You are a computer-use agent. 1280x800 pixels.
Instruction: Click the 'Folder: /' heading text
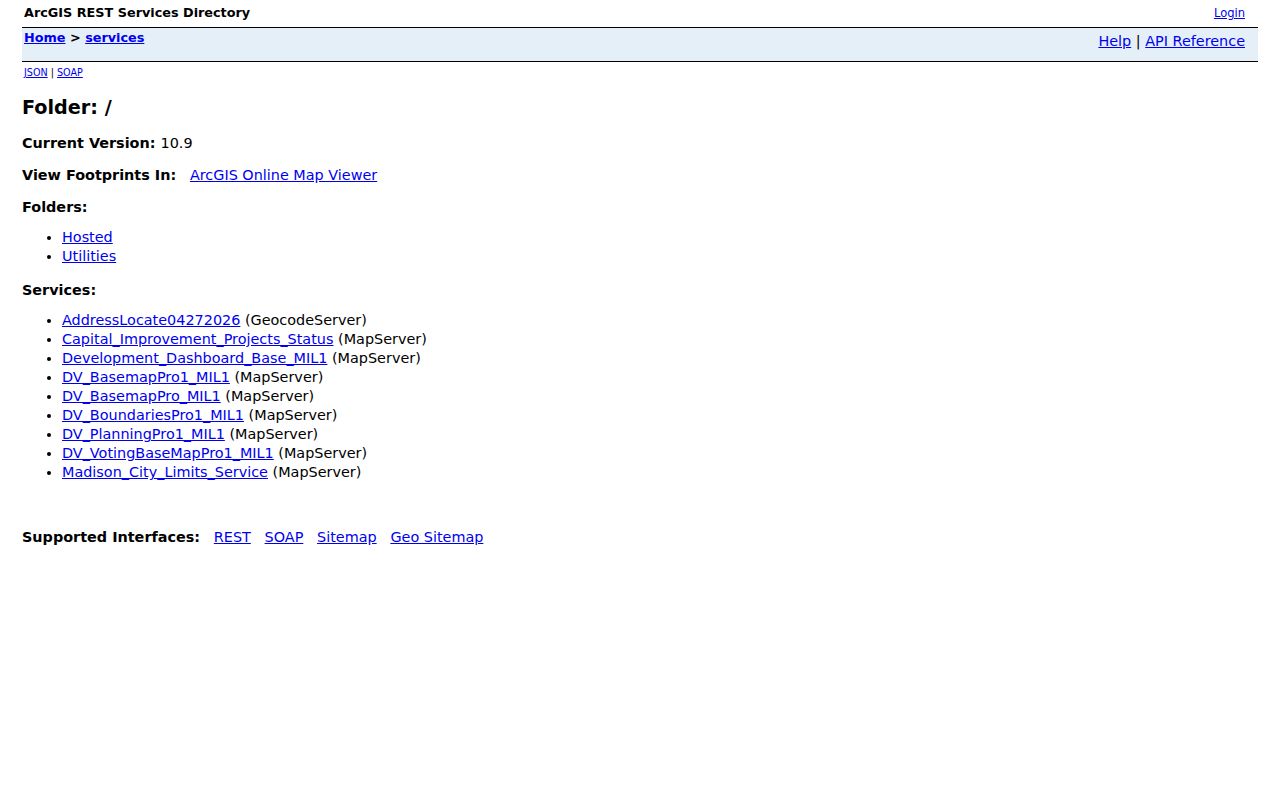tap(67, 107)
